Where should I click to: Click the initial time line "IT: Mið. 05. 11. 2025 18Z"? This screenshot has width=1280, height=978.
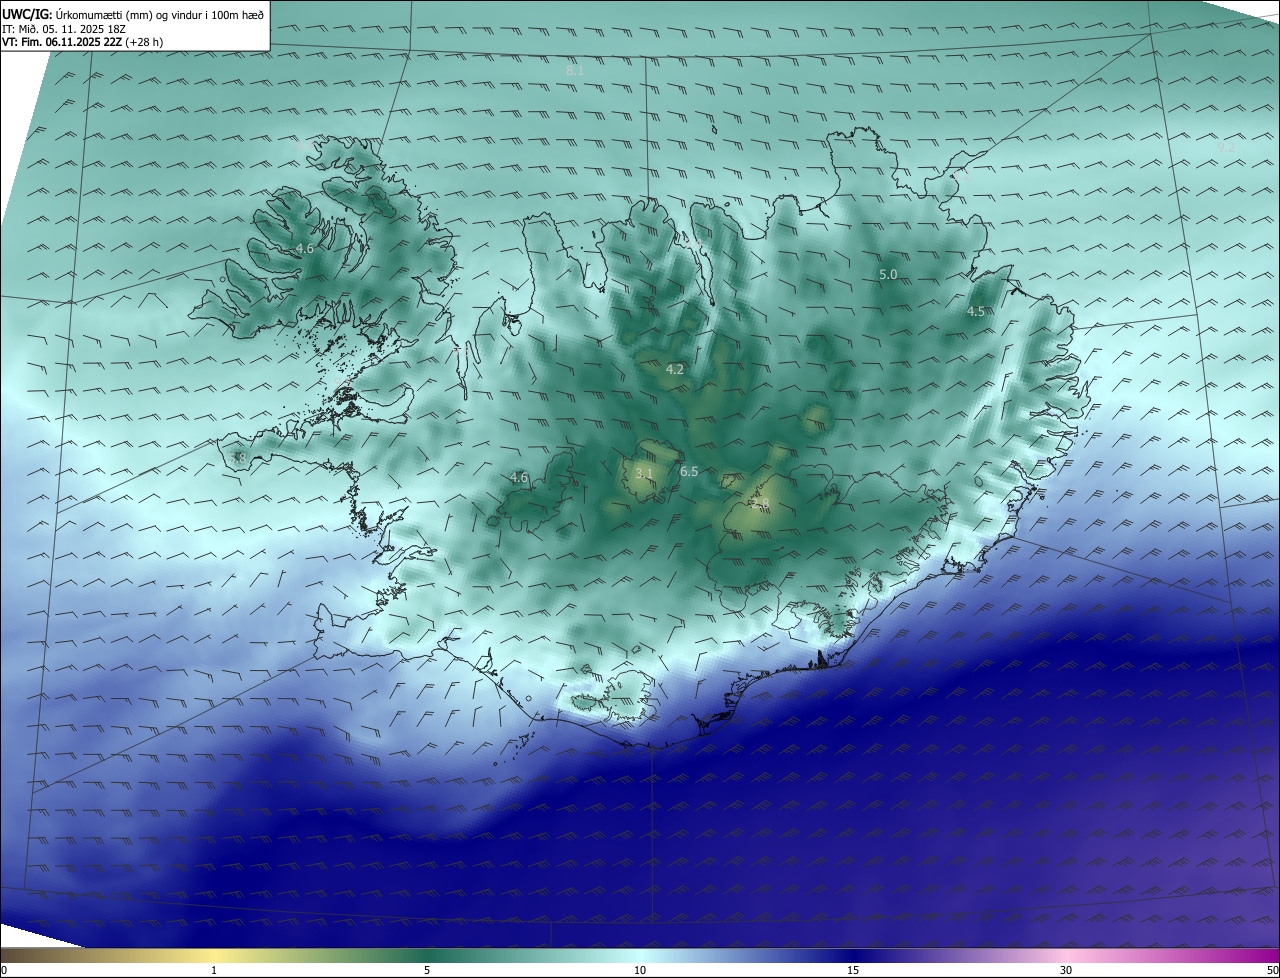coord(63,29)
